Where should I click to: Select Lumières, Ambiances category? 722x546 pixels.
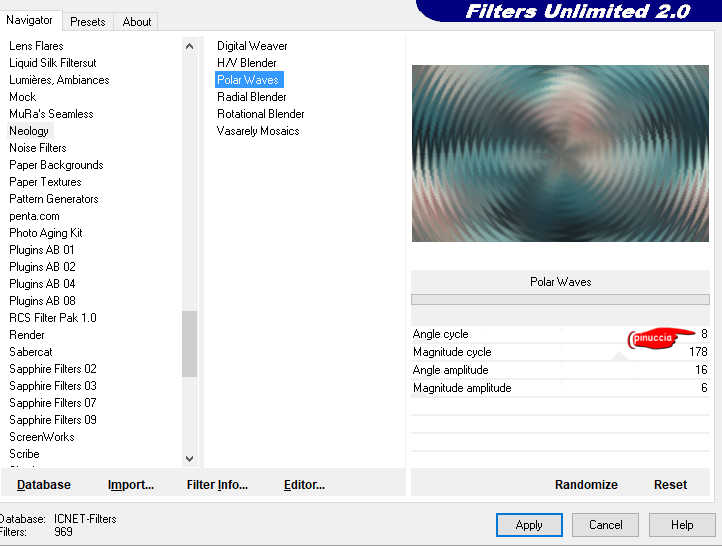(59, 80)
